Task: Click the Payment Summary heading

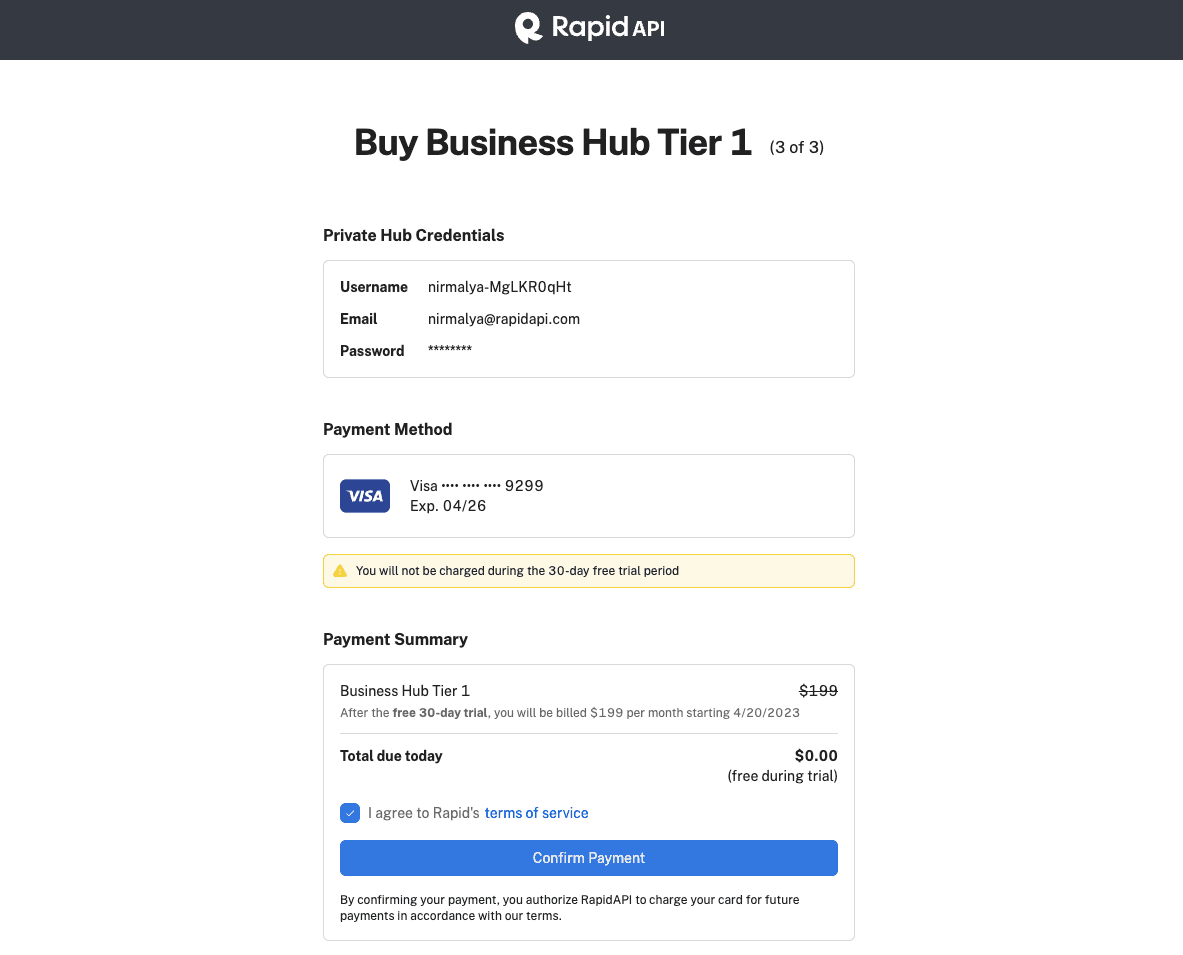Action: coord(395,640)
